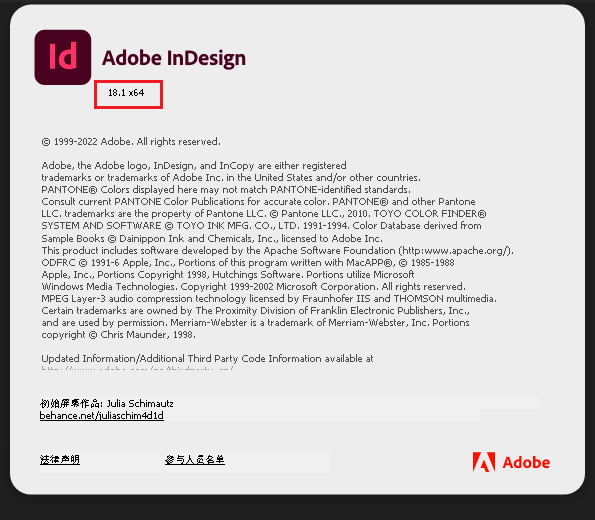Click the MPEG Layer-3 audio compression line
The image size is (595, 520).
pyautogui.click(x=269, y=299)
